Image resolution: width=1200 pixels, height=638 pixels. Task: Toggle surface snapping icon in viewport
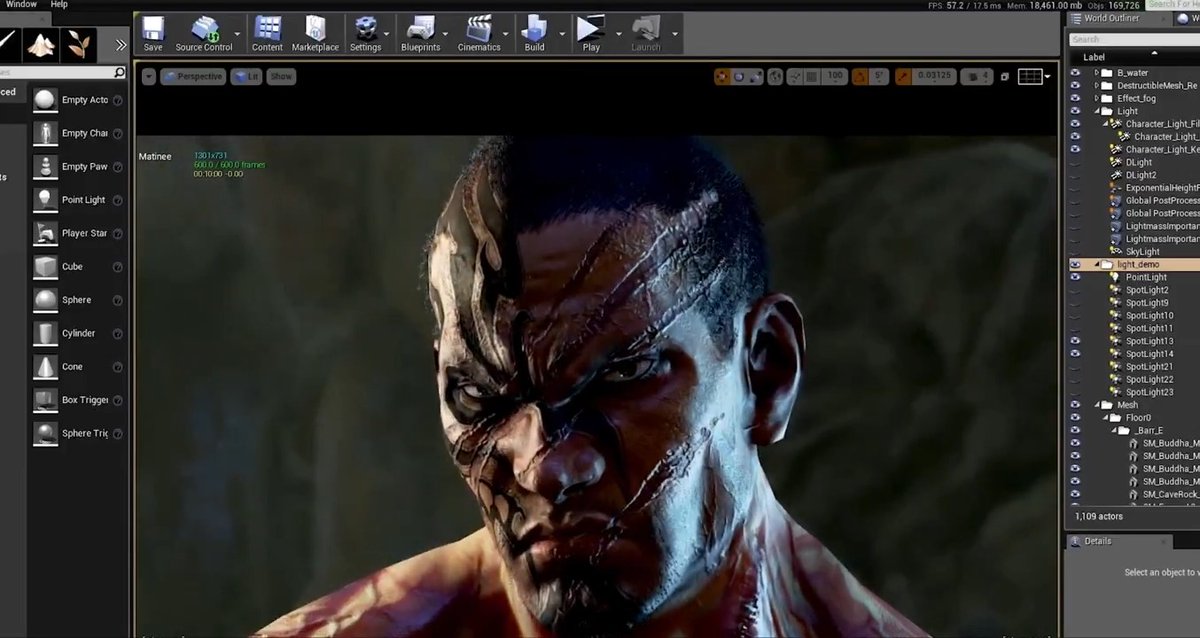796,76
